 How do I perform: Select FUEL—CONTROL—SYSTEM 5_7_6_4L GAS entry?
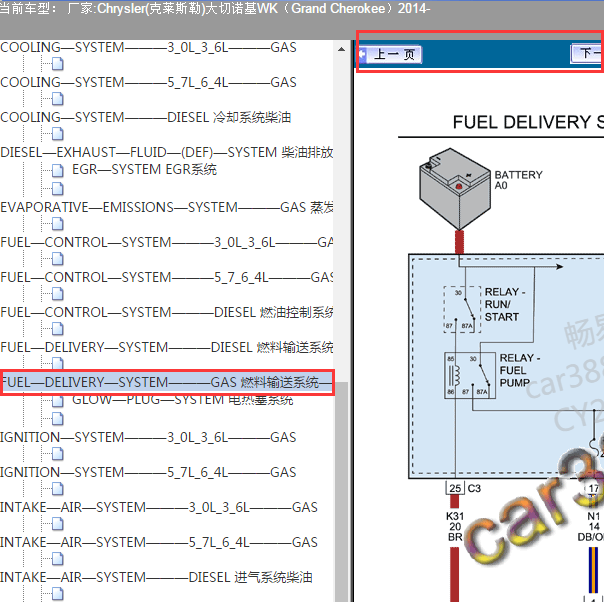click(166, 278)
